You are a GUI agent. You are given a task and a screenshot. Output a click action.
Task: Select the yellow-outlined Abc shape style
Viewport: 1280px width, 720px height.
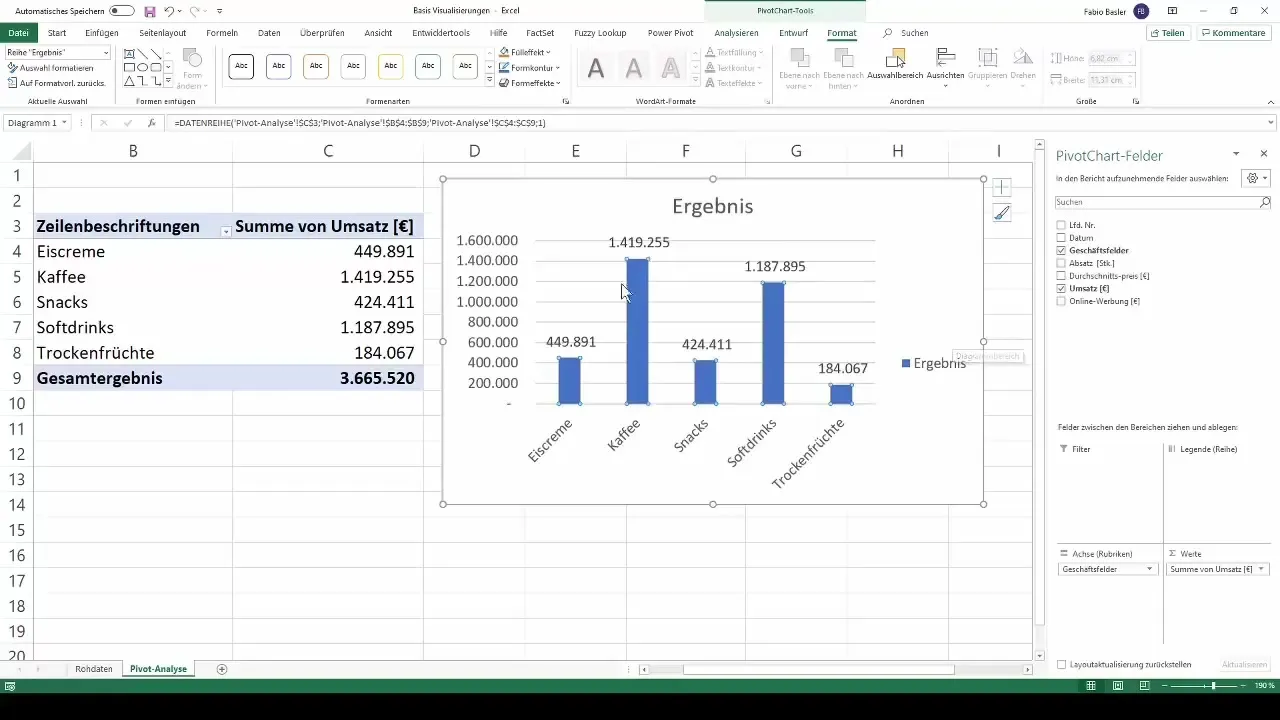pyautogui.click(x=390, y=67)
